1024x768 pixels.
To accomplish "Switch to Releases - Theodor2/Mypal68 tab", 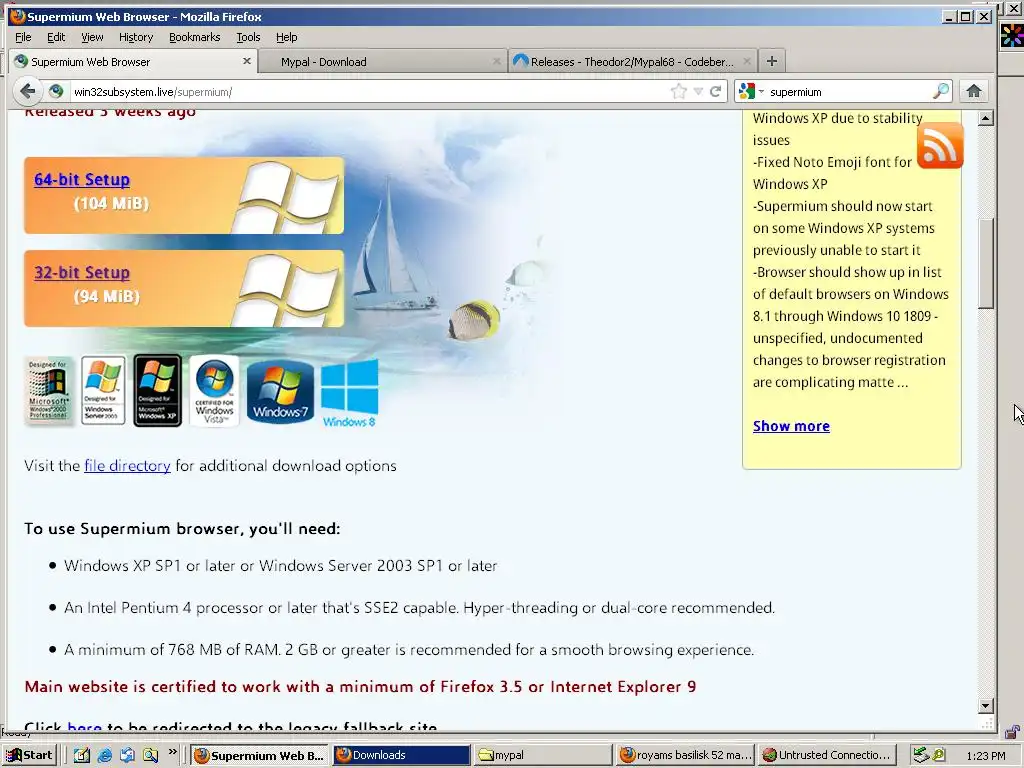I will click(x=632, y=61).
